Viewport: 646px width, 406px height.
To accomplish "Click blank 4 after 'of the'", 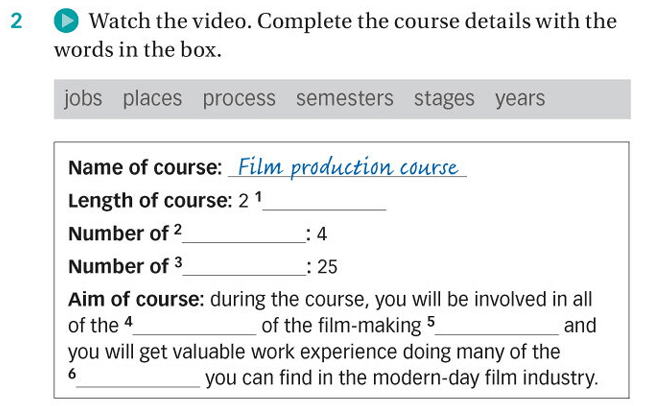I will [196, 326].
